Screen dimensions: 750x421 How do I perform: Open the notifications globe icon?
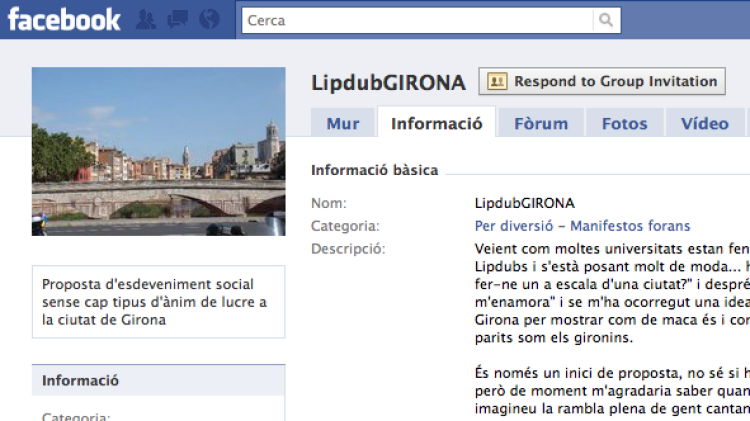click(x=209, y=20)
